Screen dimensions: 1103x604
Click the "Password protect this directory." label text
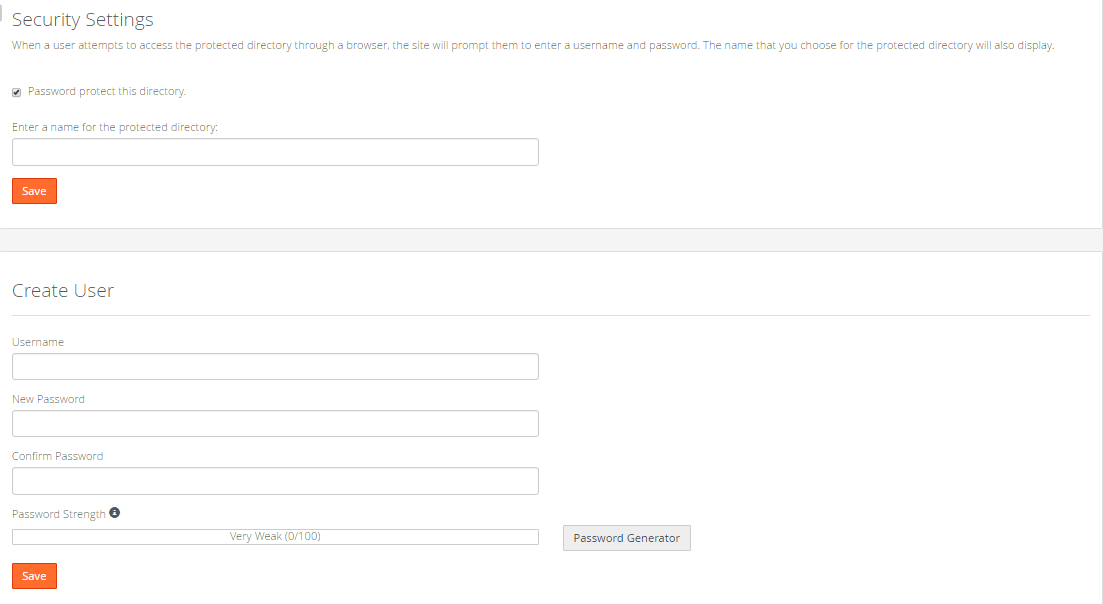tap(107, 91)
